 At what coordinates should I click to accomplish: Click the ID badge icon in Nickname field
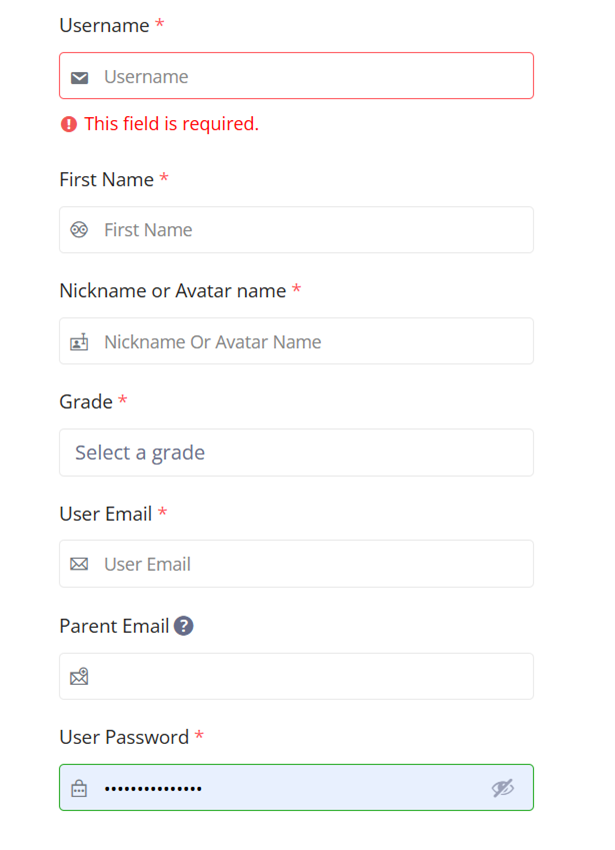[80, 342]
